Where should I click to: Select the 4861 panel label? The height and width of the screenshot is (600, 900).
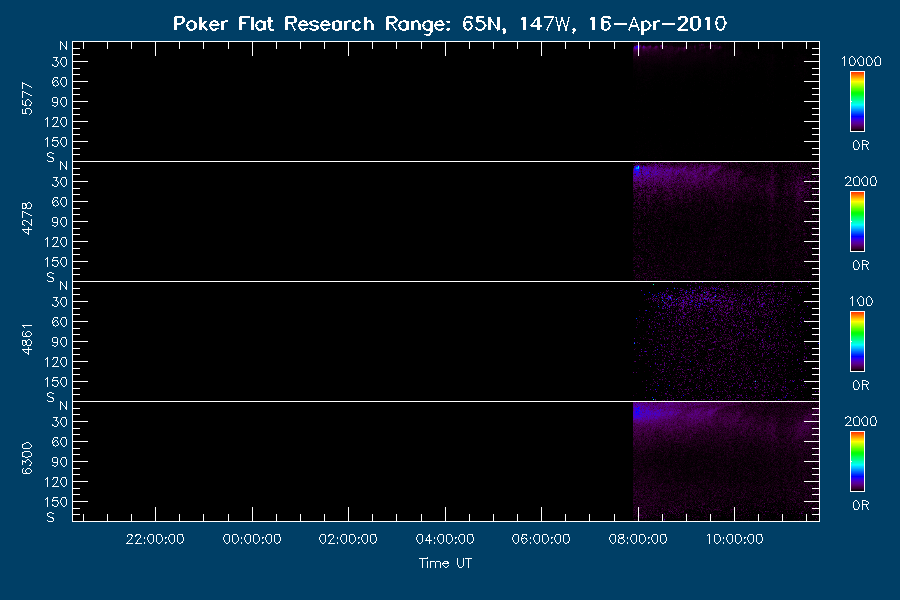pyautogui.click(x=27, y=339)
